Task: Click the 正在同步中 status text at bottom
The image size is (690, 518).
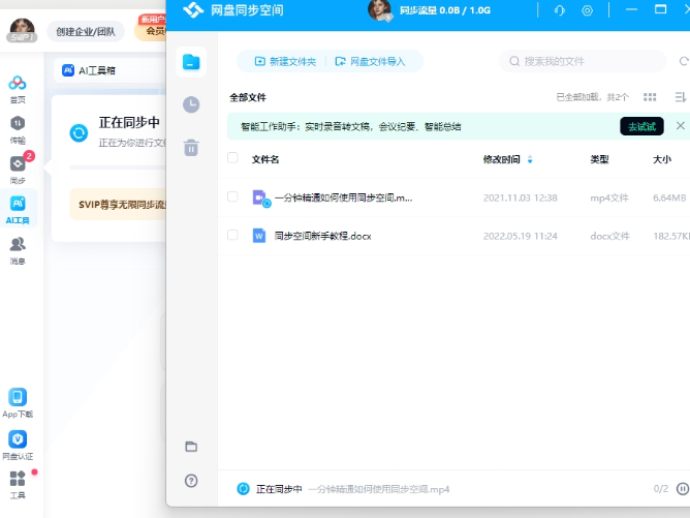Action: pos(279,489)
